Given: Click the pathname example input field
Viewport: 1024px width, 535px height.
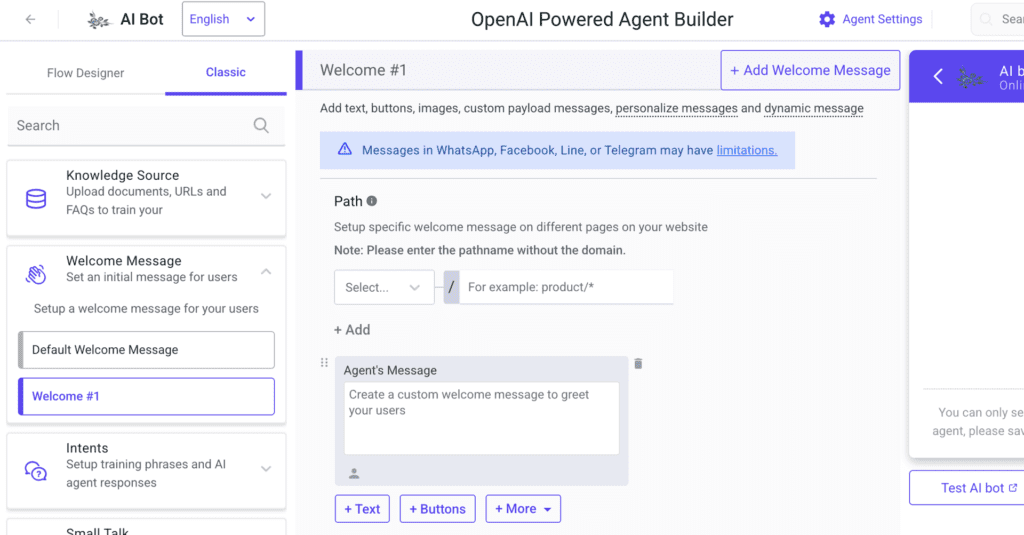Looking at the screenshot, I should tap(566, 287).
